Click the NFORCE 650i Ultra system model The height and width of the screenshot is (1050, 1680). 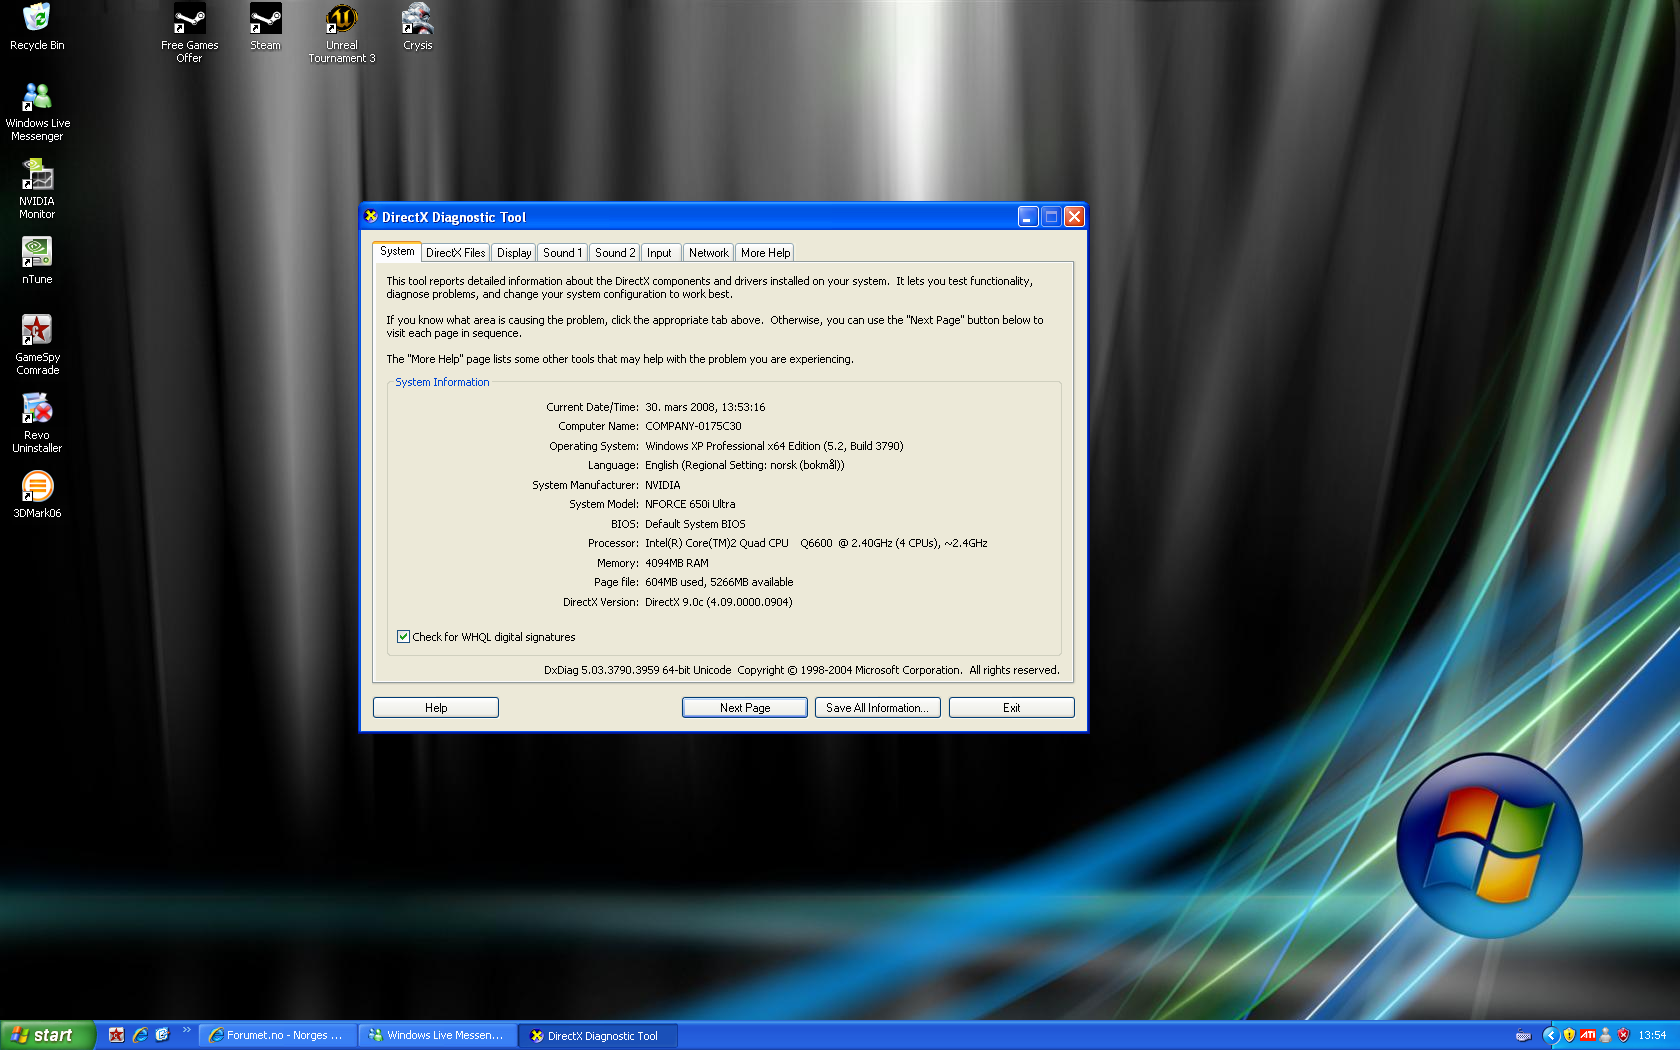tap(690, 504)
